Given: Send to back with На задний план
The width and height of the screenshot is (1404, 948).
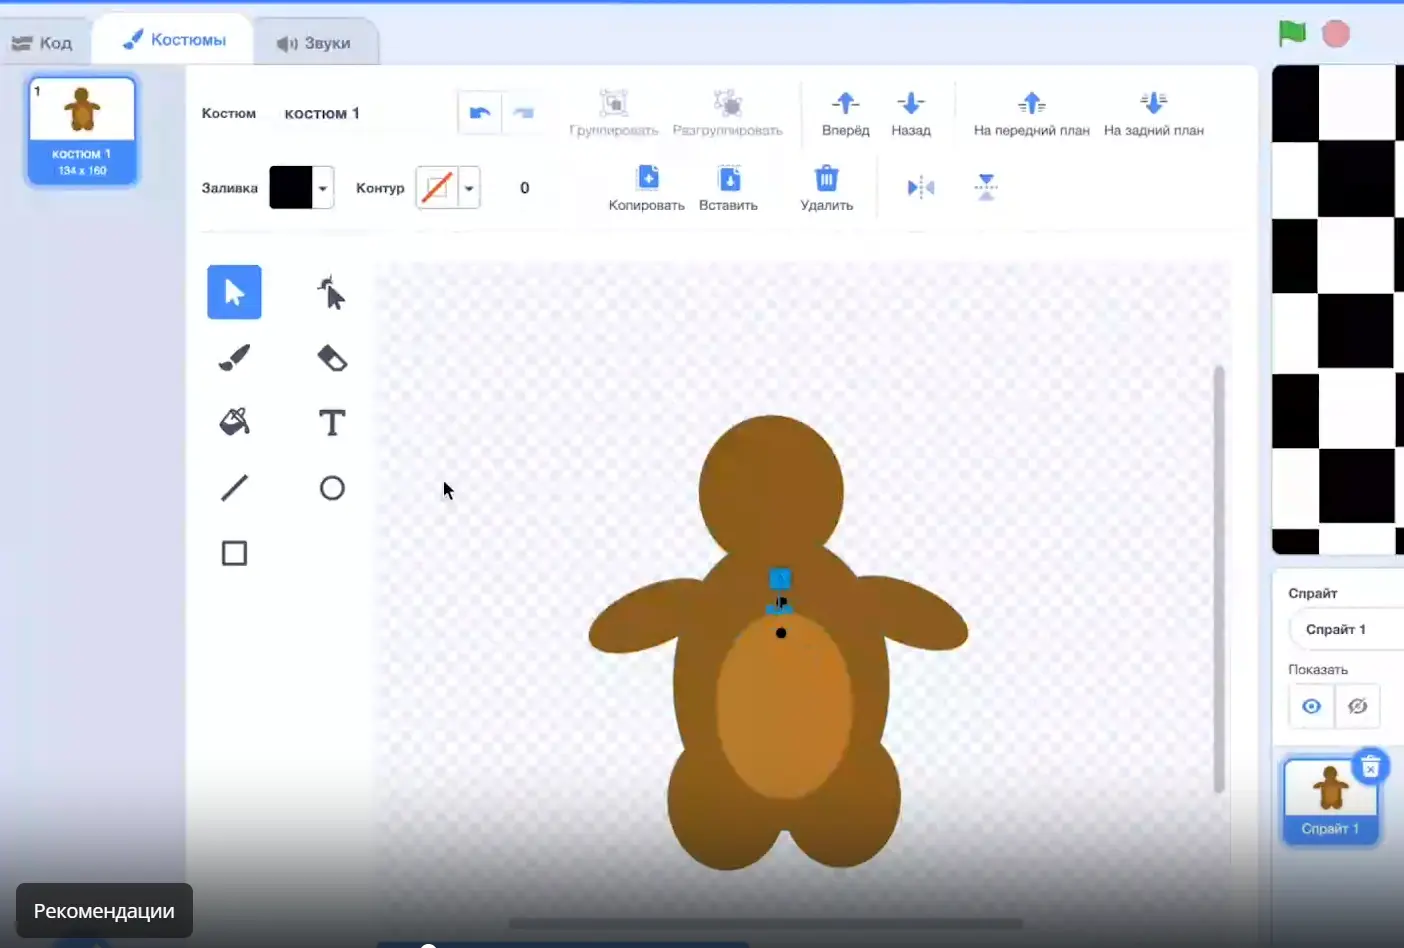Looking at the screenshot, I should tap(1153, 114).
